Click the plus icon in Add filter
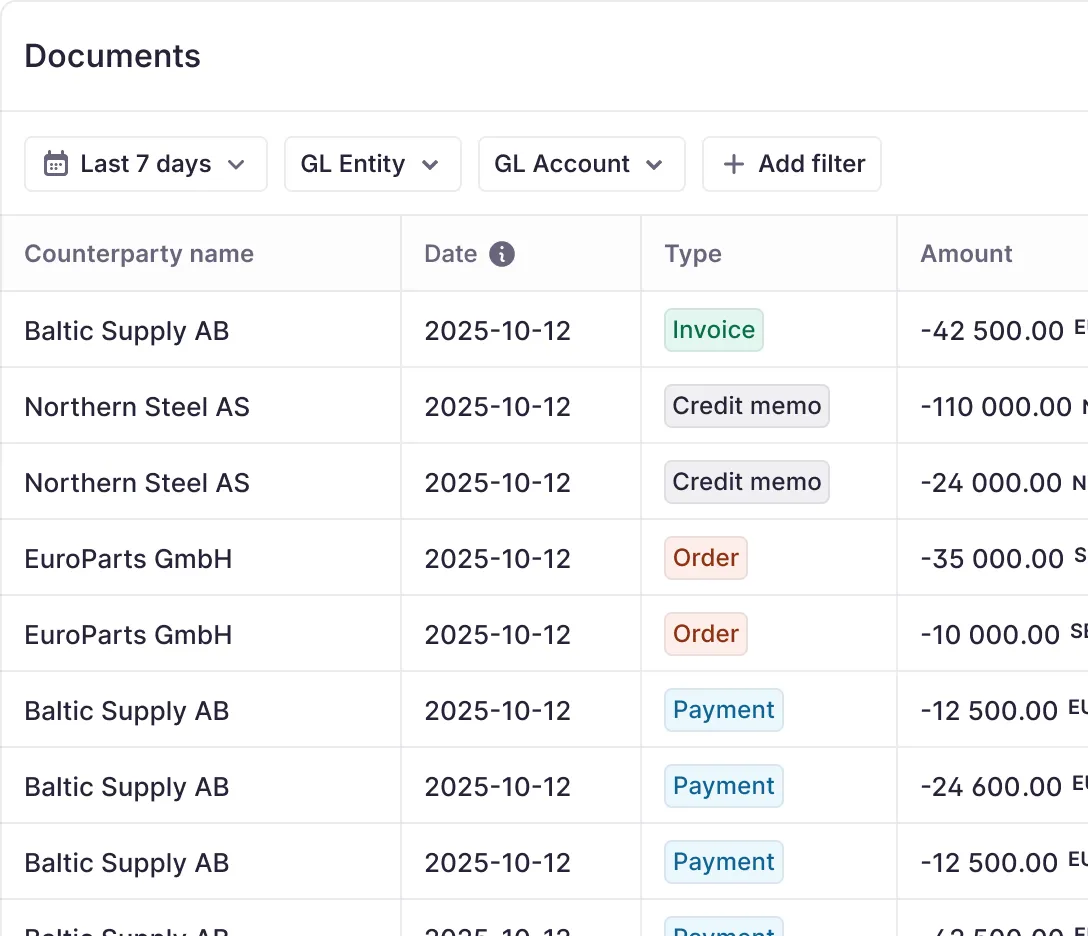The height and width of the screenshot is (936, 1088). coord(734,164)
